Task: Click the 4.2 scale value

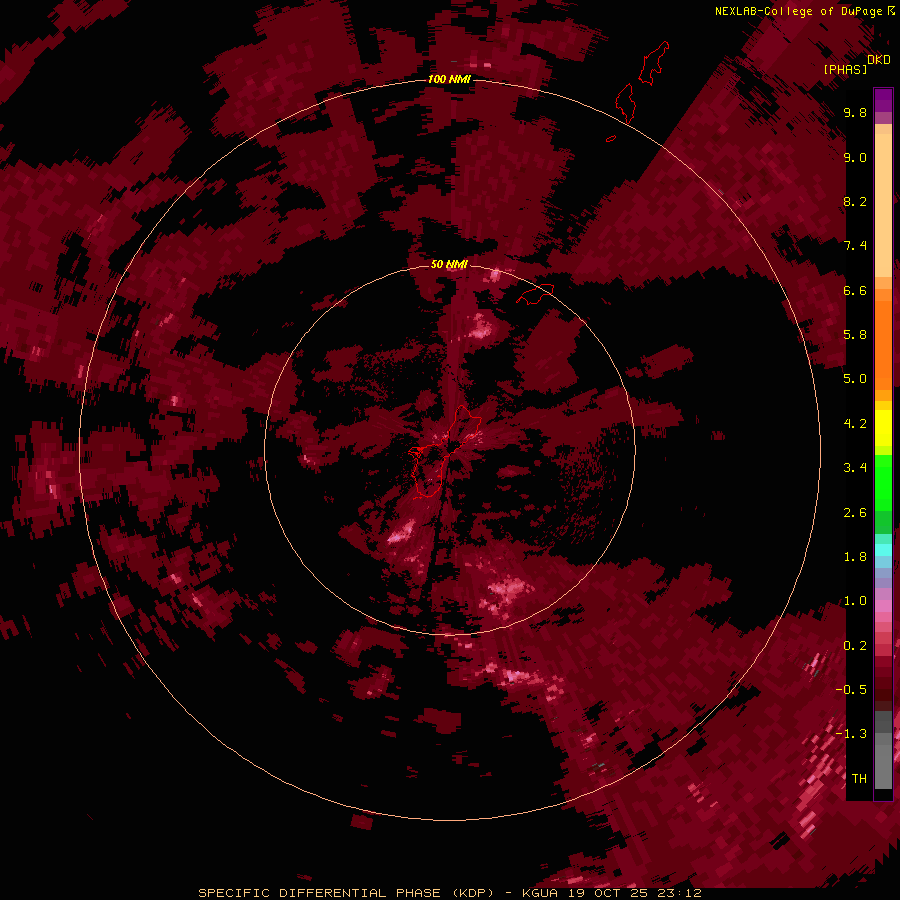Action: [855, 424]
